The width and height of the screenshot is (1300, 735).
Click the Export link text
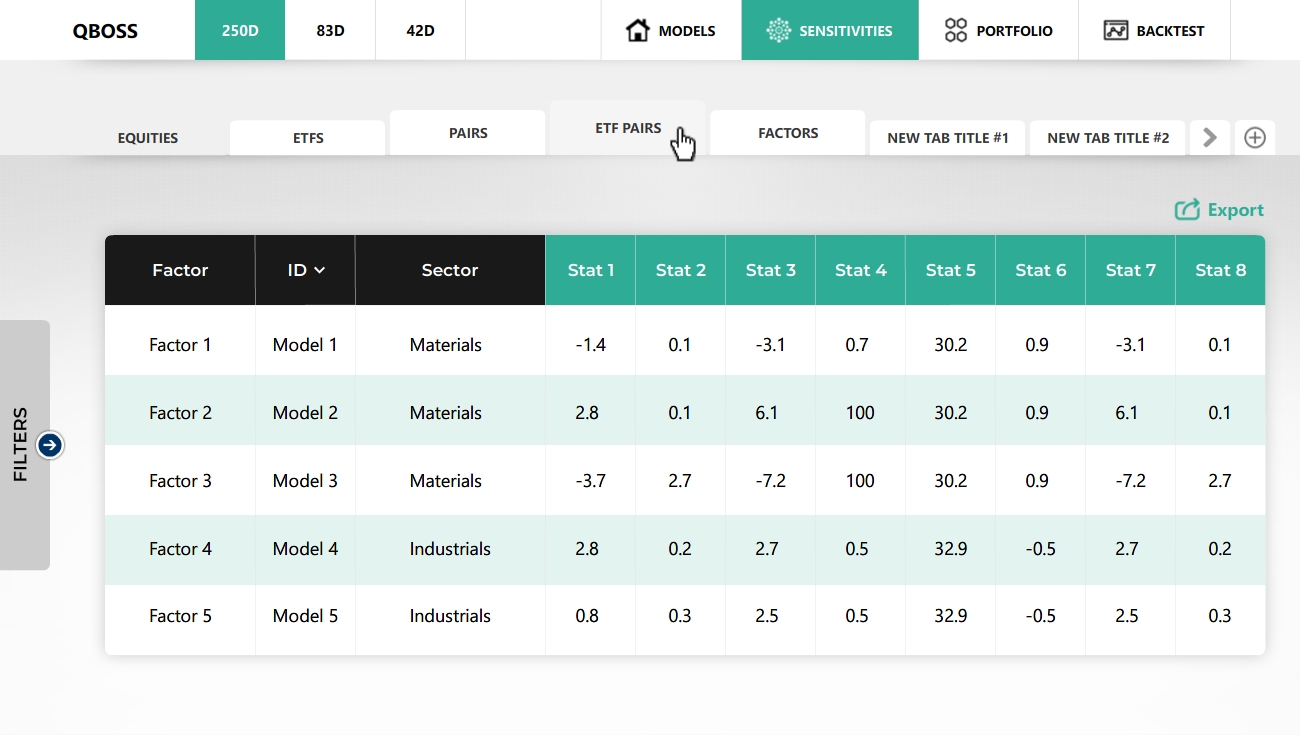pyautogui.click(x=1235, y=210)
